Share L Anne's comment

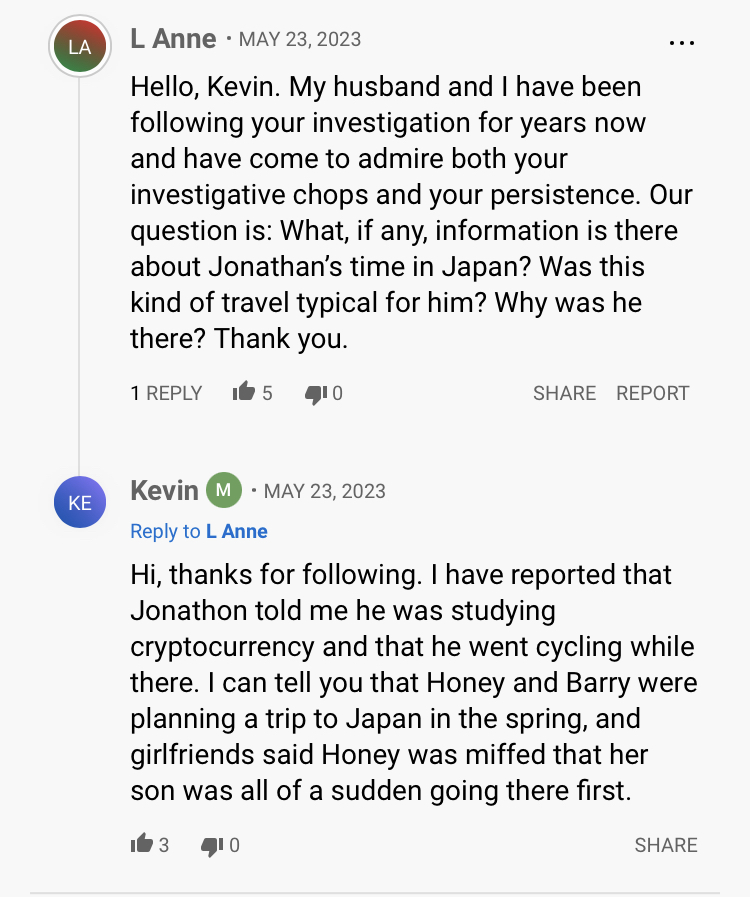tap(564, 393)
